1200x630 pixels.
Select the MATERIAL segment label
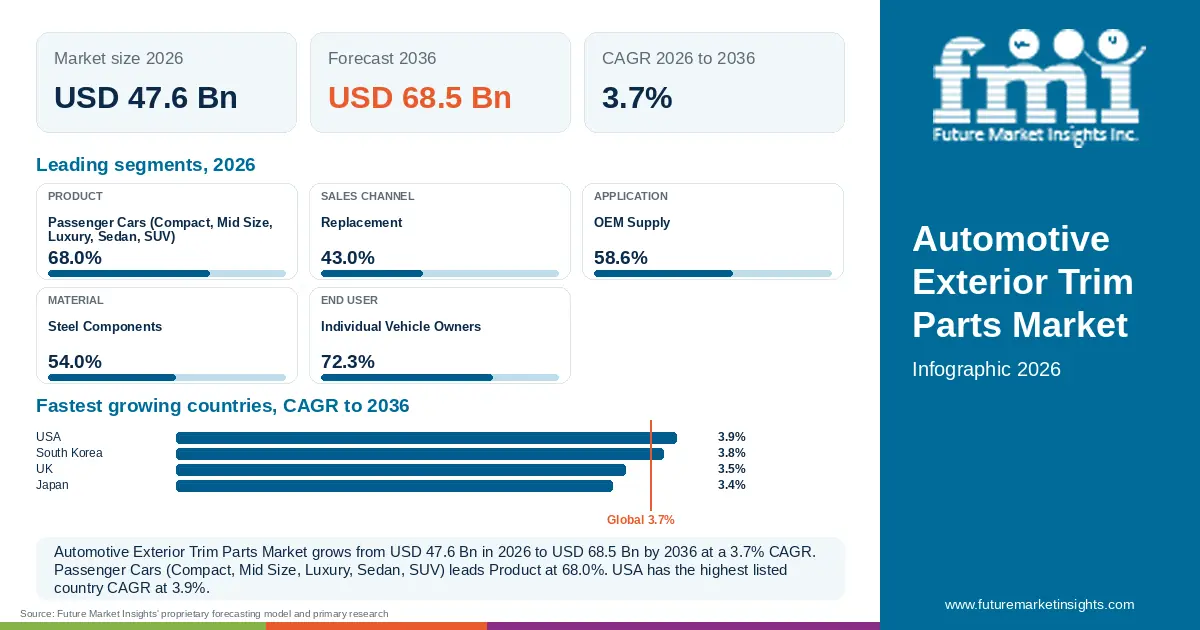click(x=76, y=300)
